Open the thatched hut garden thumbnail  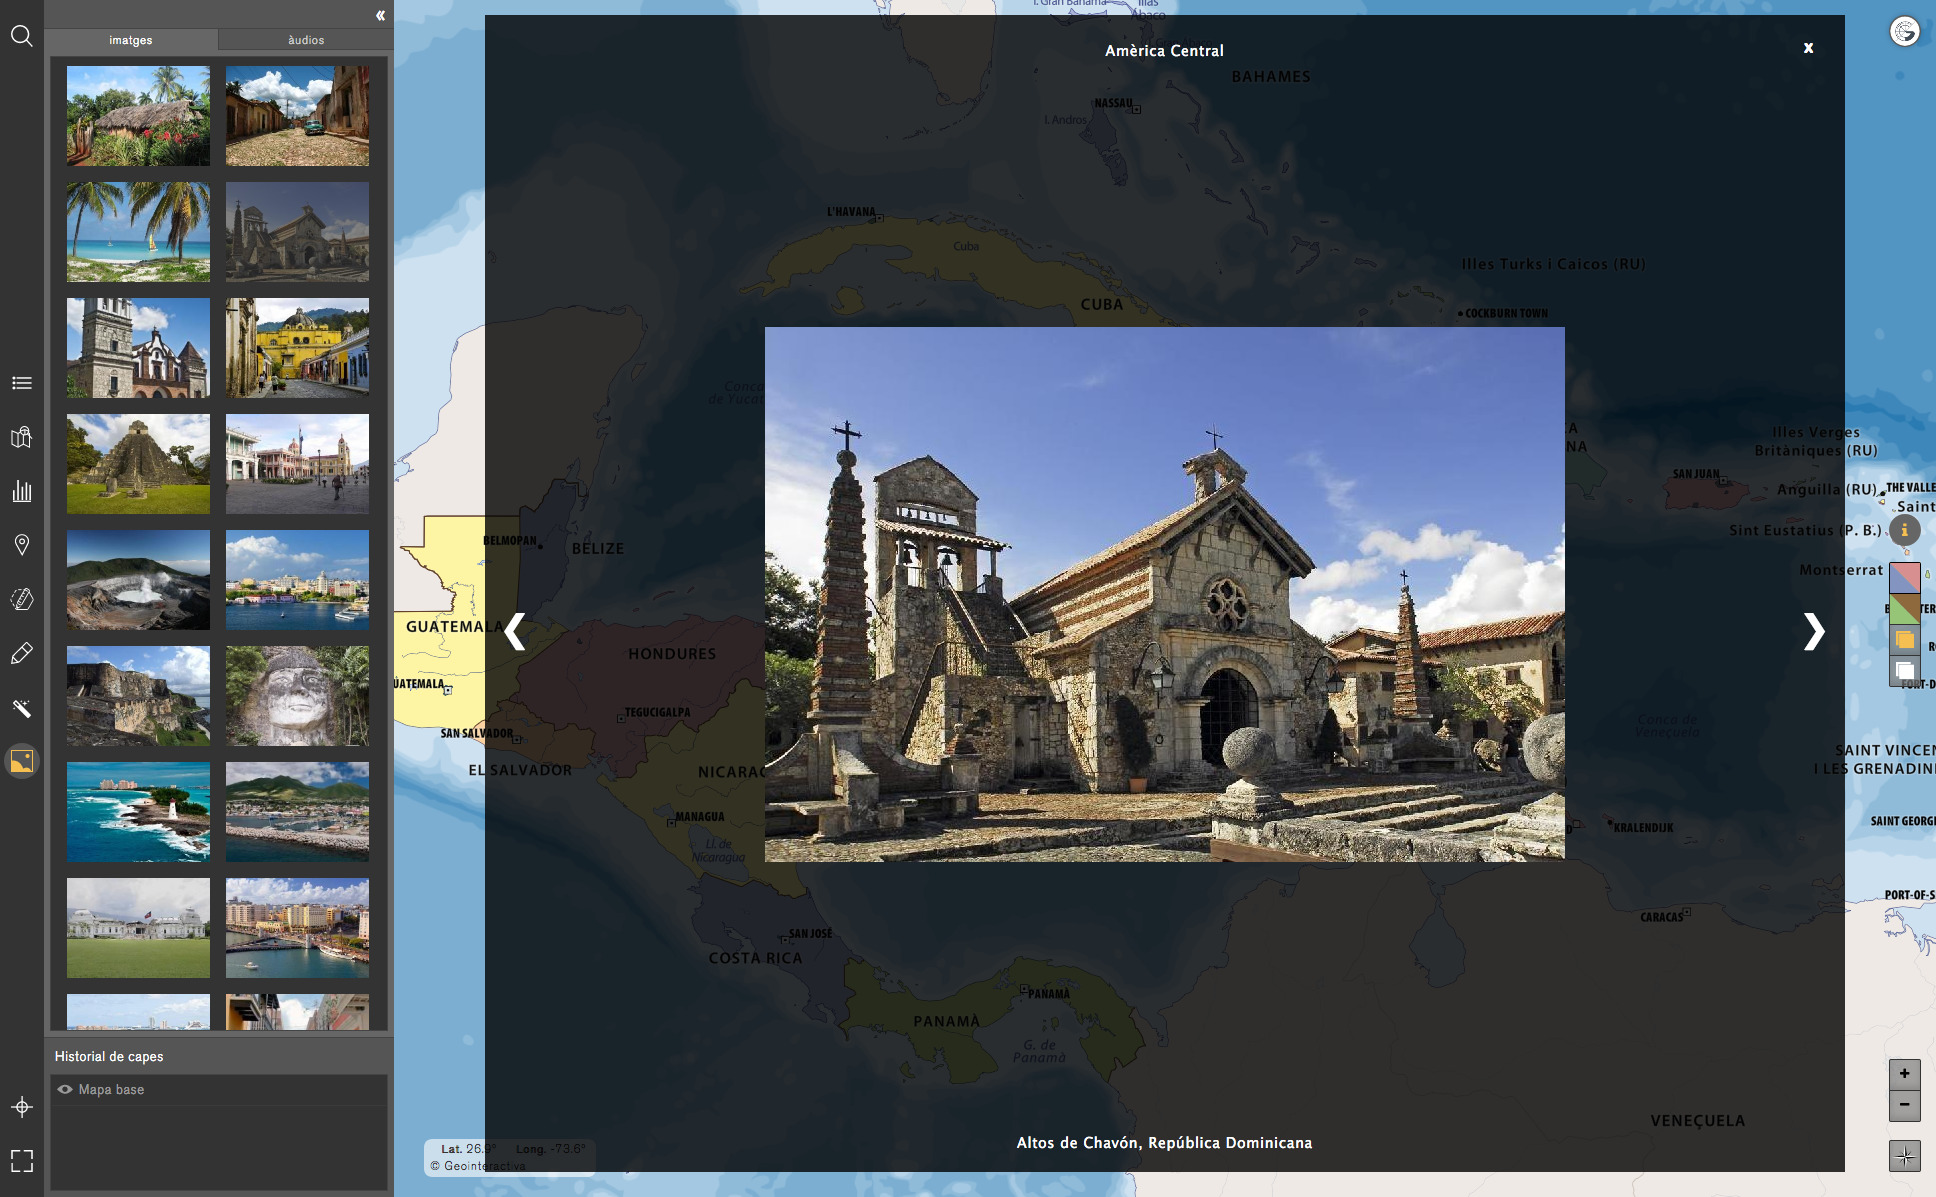click(x=138, y=116)
